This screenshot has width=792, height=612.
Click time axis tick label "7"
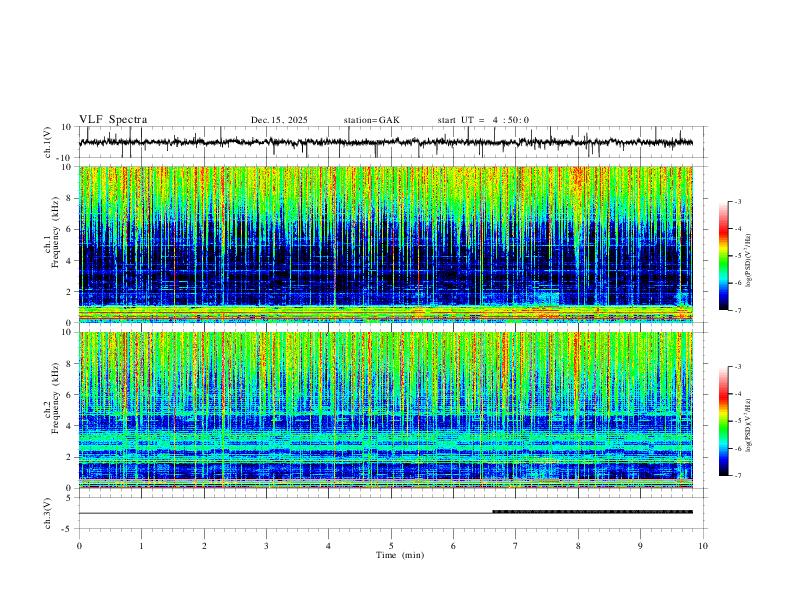coord(516,546)
